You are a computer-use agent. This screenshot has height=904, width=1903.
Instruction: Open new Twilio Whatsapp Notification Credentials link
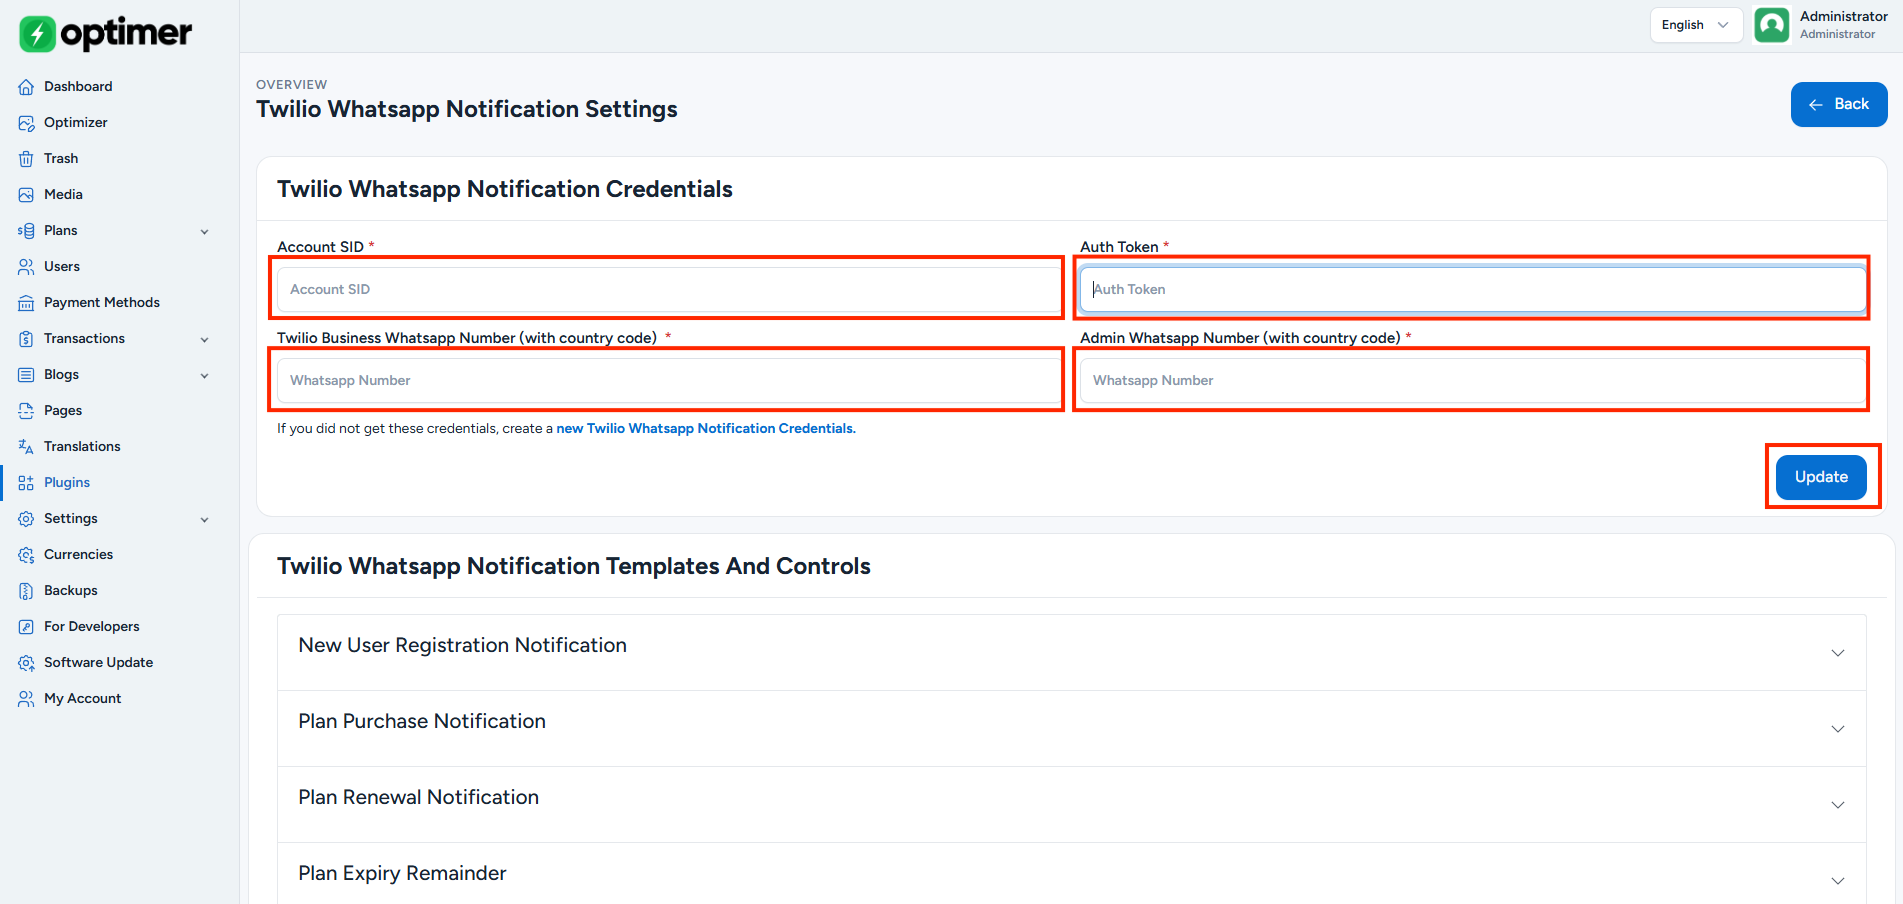point(706,429)
